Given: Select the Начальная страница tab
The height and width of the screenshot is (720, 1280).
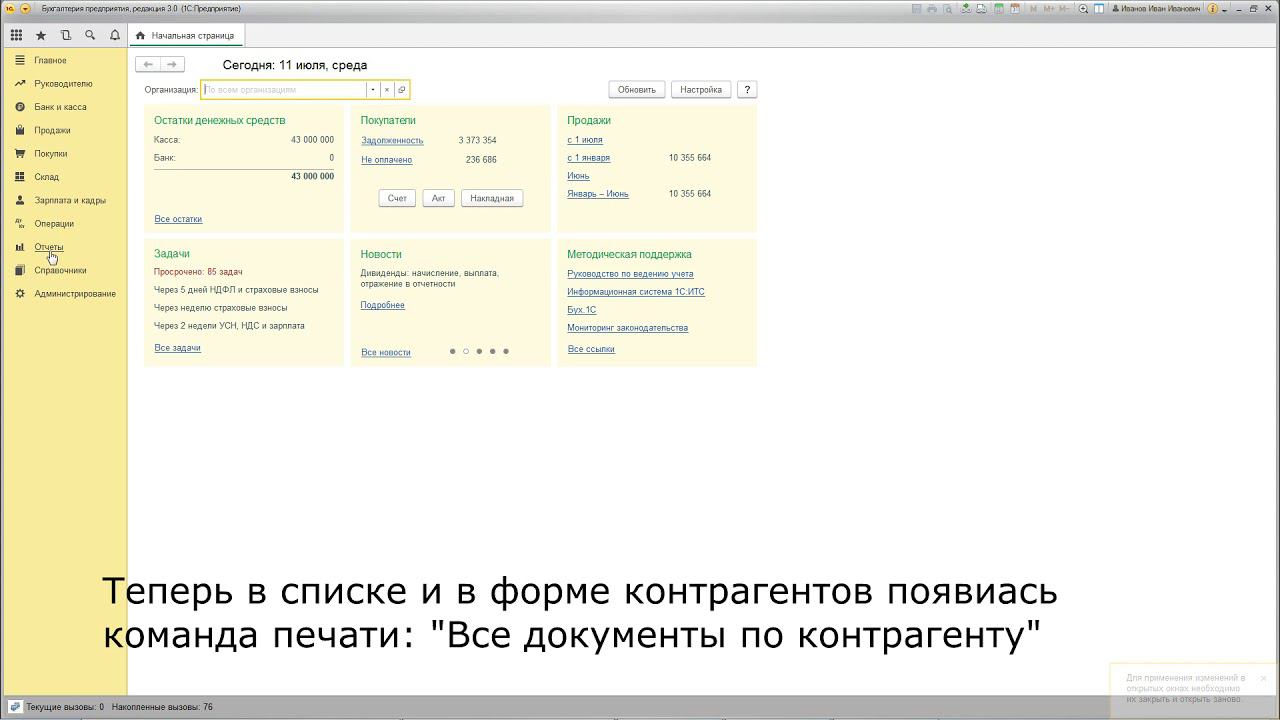Looking at the screenshot, I should coord(186,36).
